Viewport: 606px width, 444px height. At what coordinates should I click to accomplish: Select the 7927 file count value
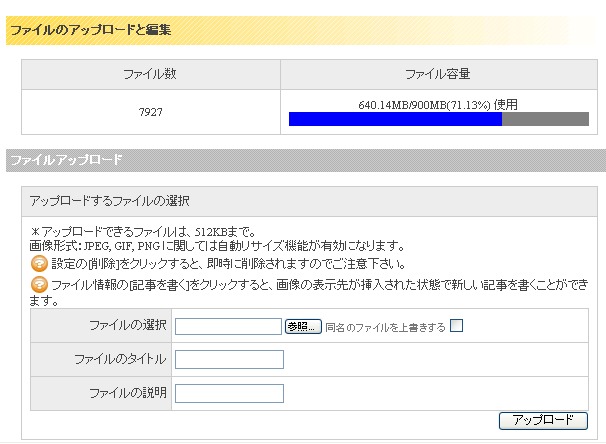point(151,112)
